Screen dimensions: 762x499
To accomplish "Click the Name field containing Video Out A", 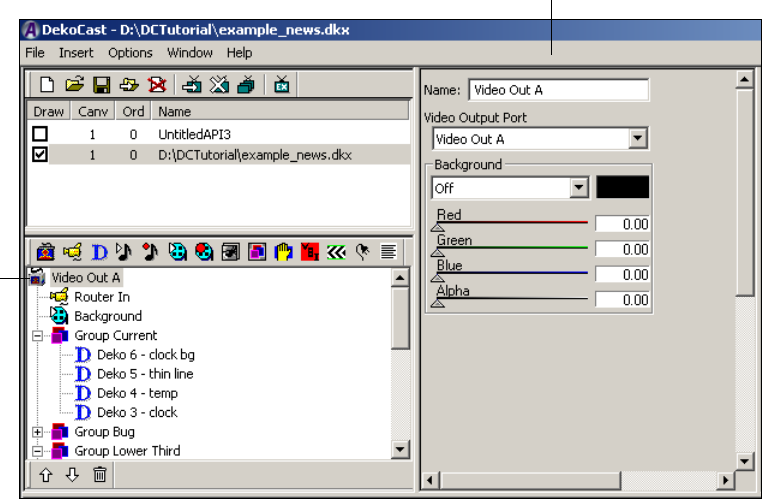I will pyautogui.click(x=558, y=90).
